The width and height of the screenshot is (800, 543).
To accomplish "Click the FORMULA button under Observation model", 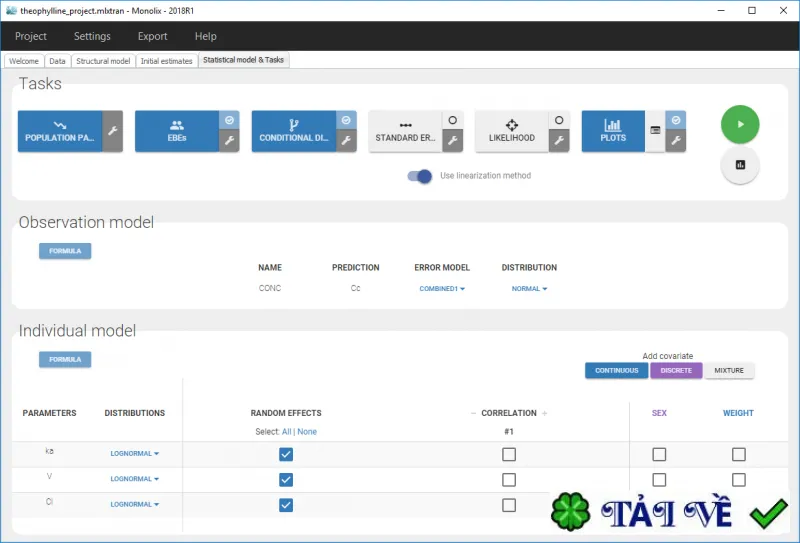I will point(65,251).
